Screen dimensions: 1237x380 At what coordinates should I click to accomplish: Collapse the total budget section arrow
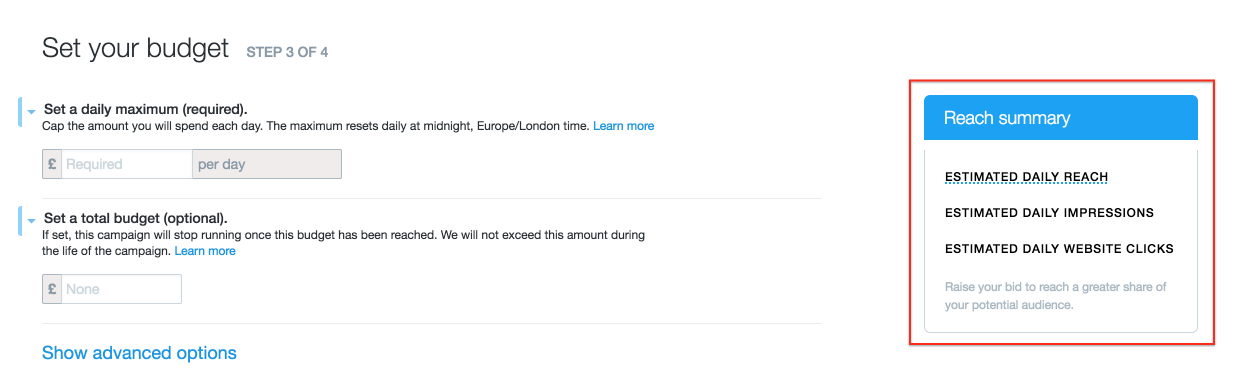pos(32,220)
